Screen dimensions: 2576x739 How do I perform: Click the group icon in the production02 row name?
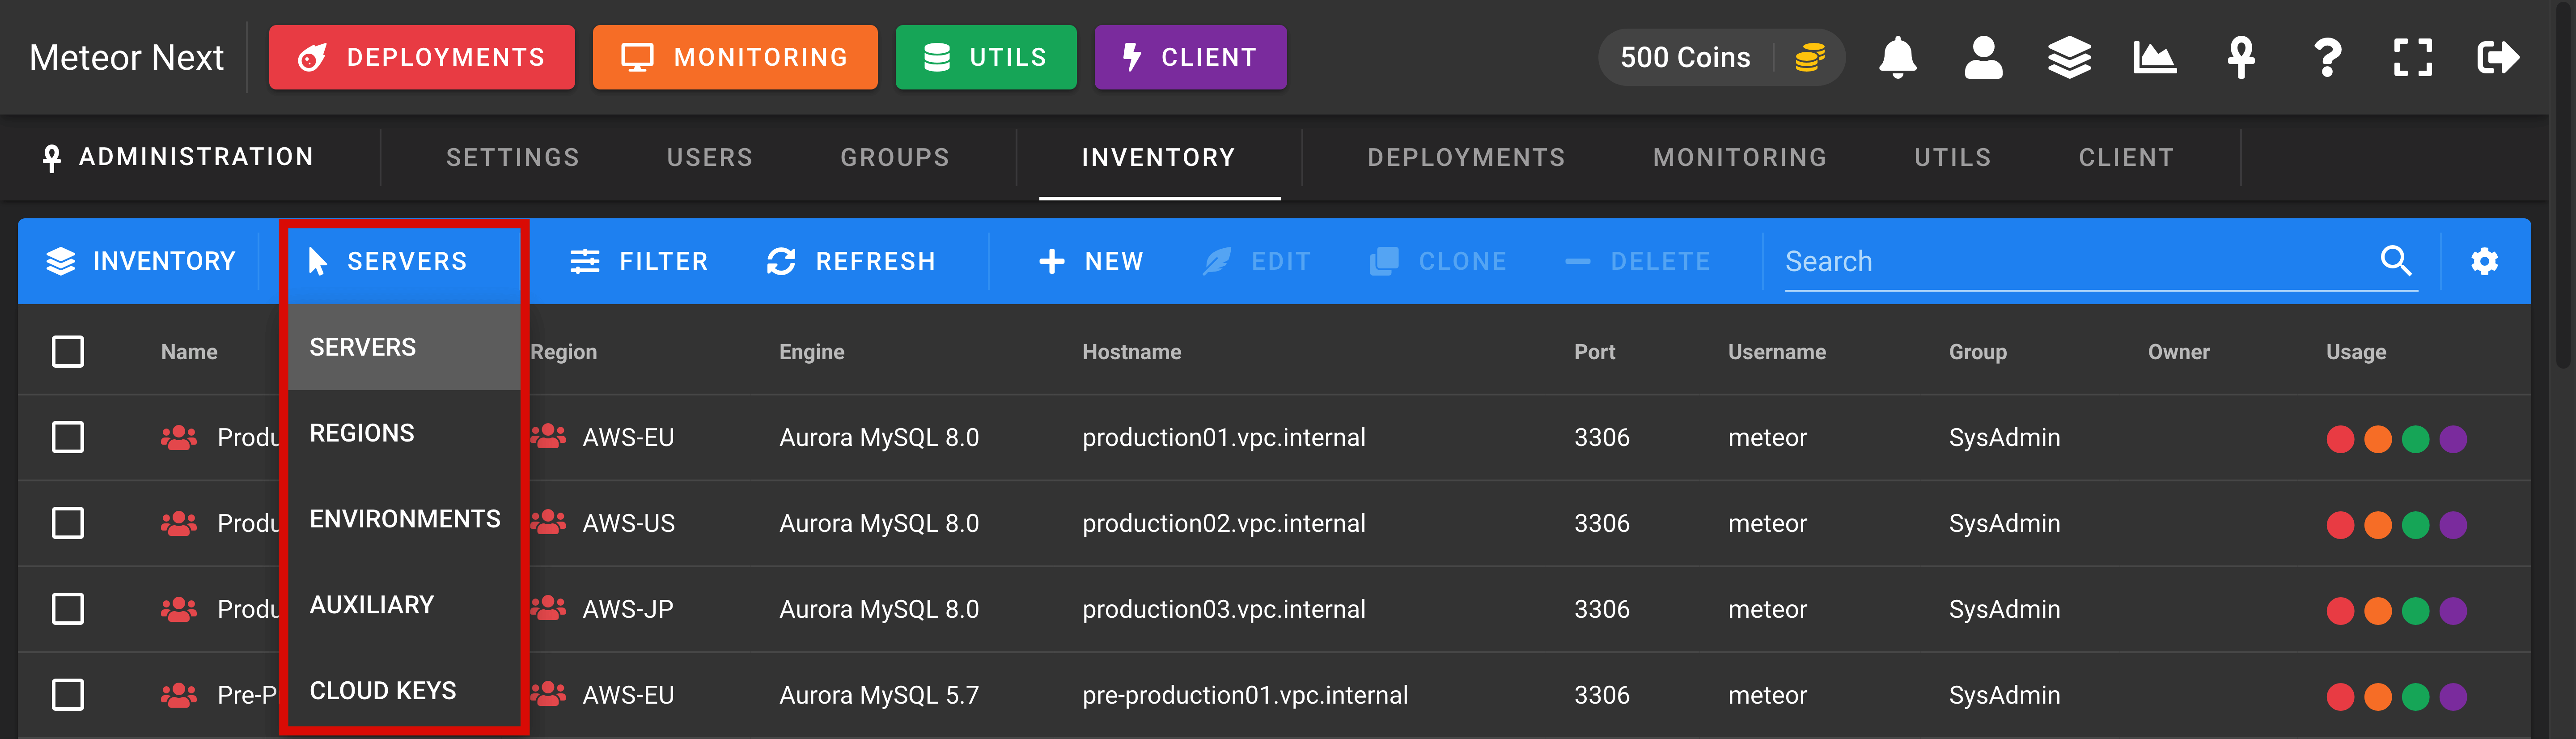pyautogui.click(x=179, y=523)
